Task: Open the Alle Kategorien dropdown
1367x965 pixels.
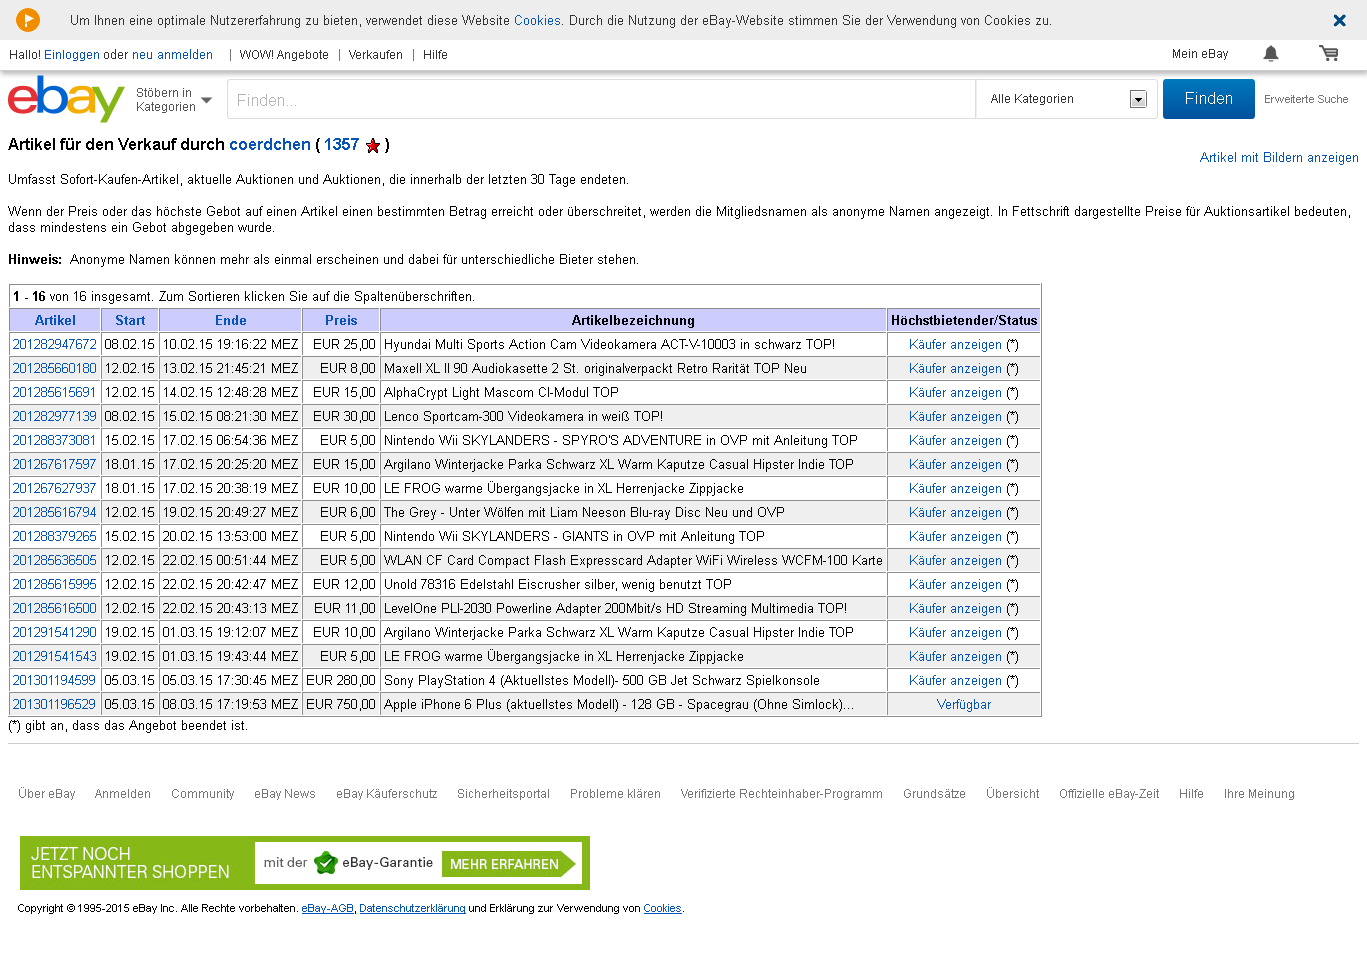Action: [x=1067, y=99]
